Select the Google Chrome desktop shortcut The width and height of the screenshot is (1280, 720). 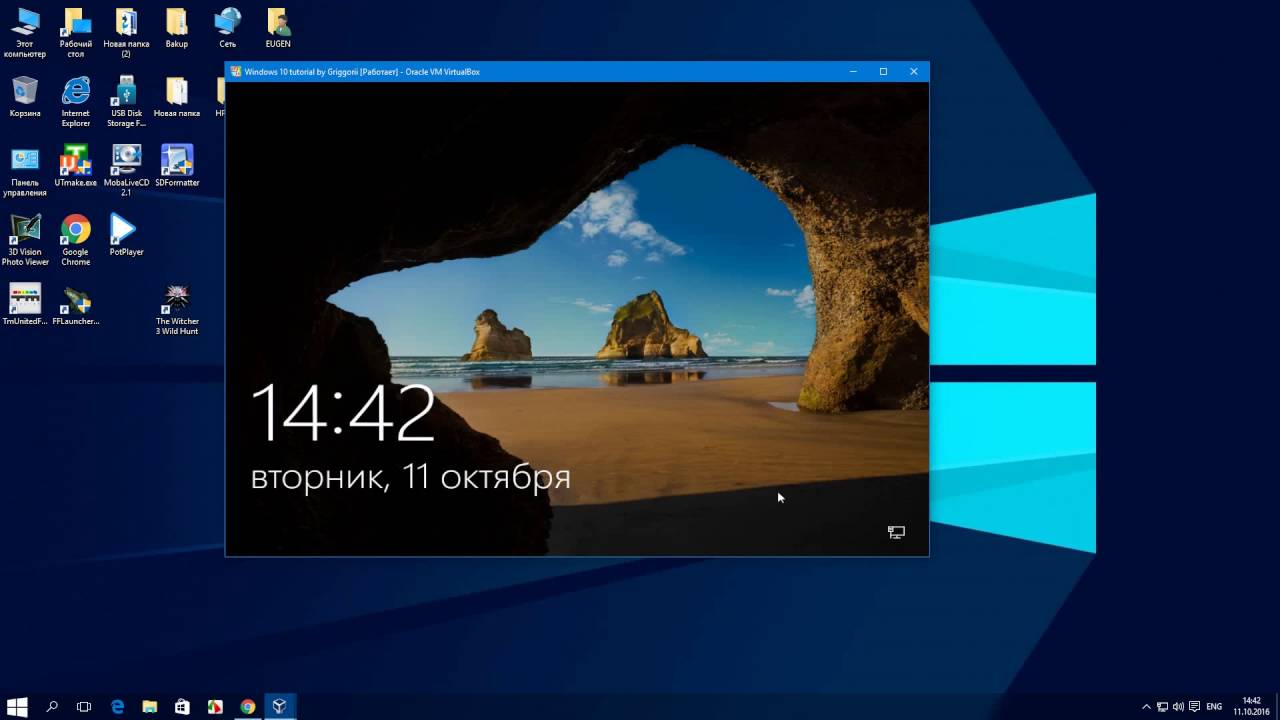(76, 240)
